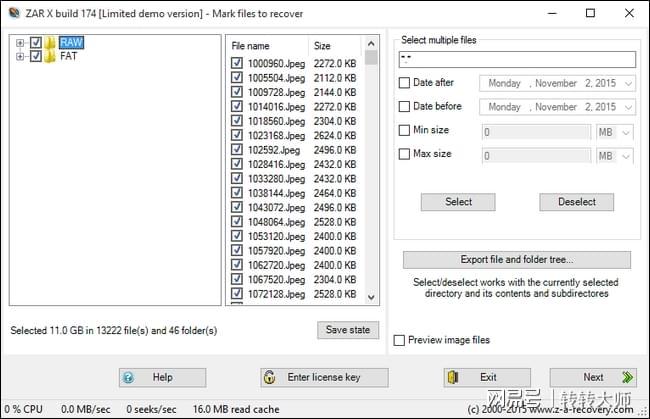Select the RAW tree label
This screenshot has width=650, height=419.
pos(71,42)
